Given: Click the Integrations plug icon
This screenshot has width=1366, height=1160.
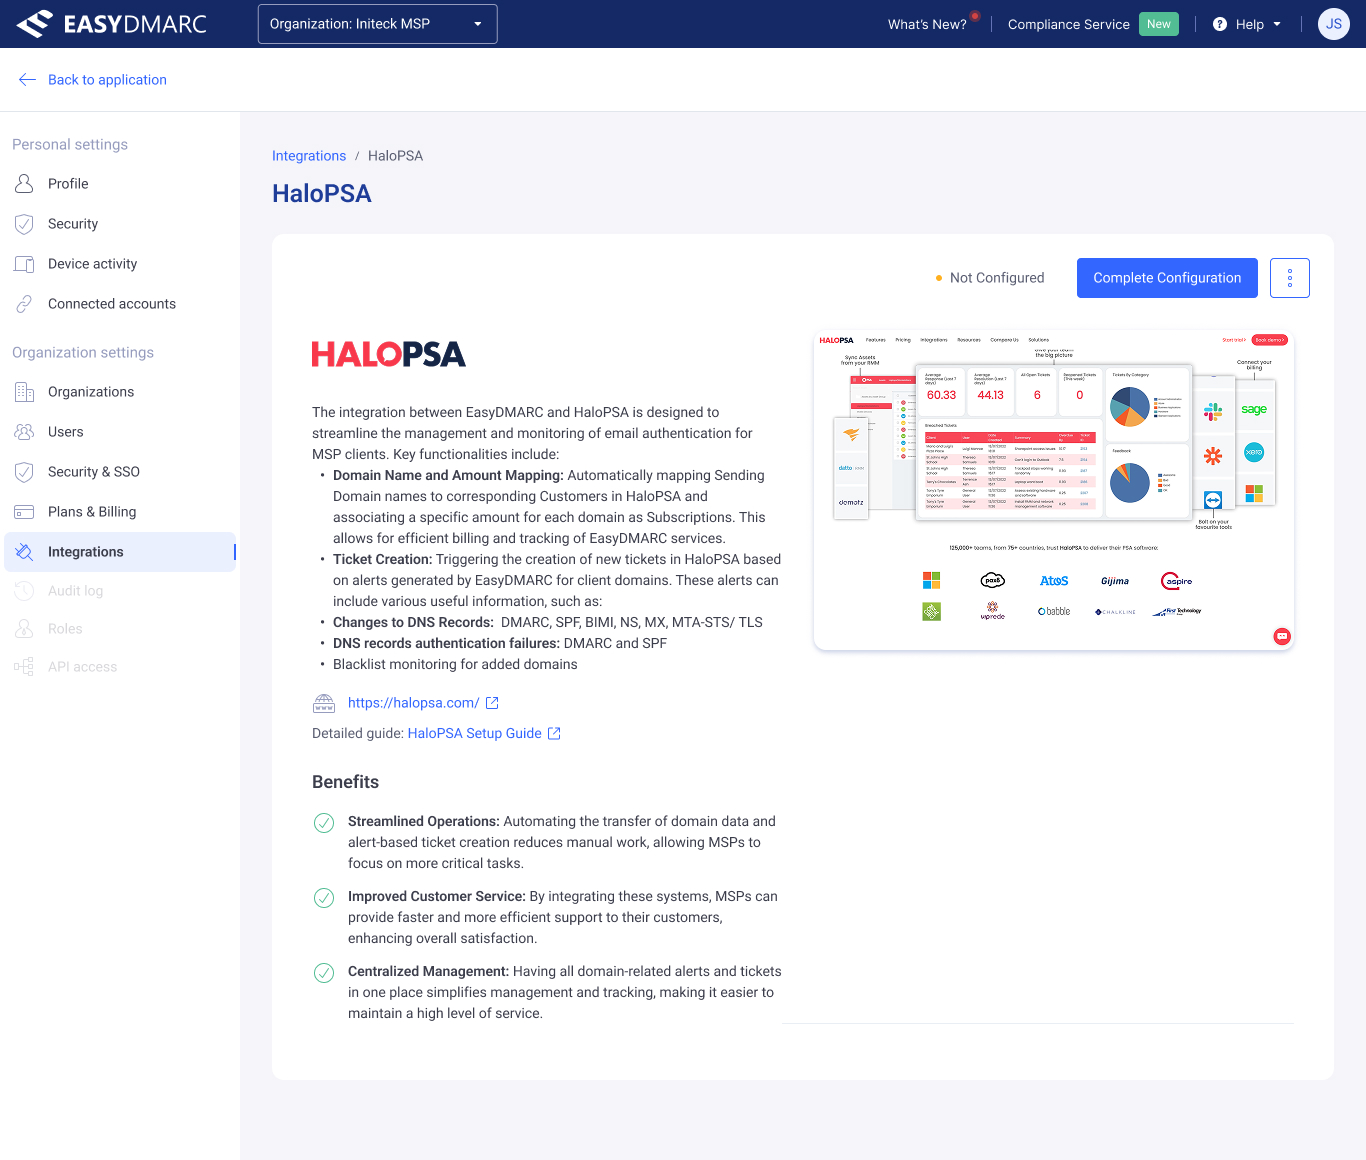Looking at the screenshot, I should (24, 552).
